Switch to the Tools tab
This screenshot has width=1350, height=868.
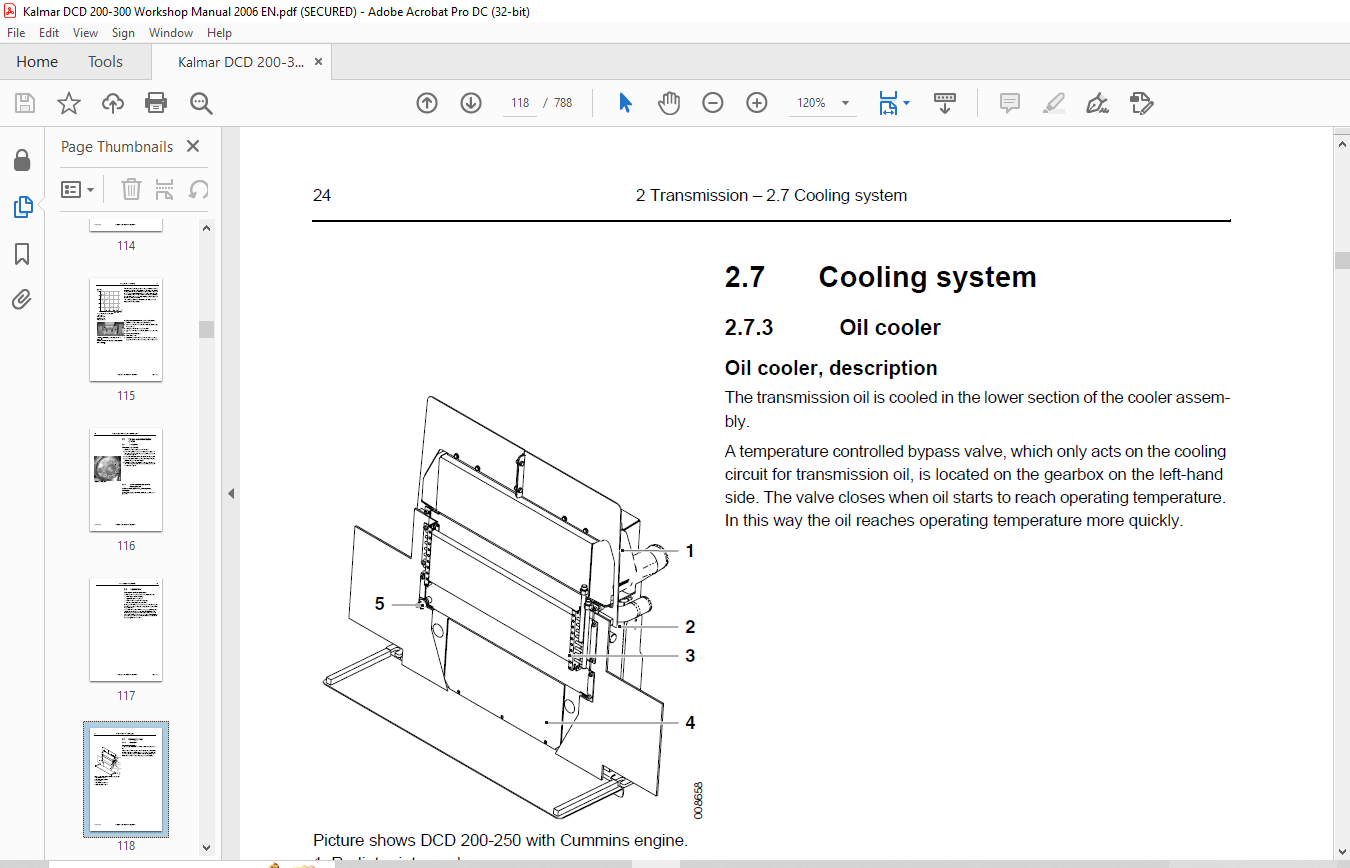[x=105, y=62]
